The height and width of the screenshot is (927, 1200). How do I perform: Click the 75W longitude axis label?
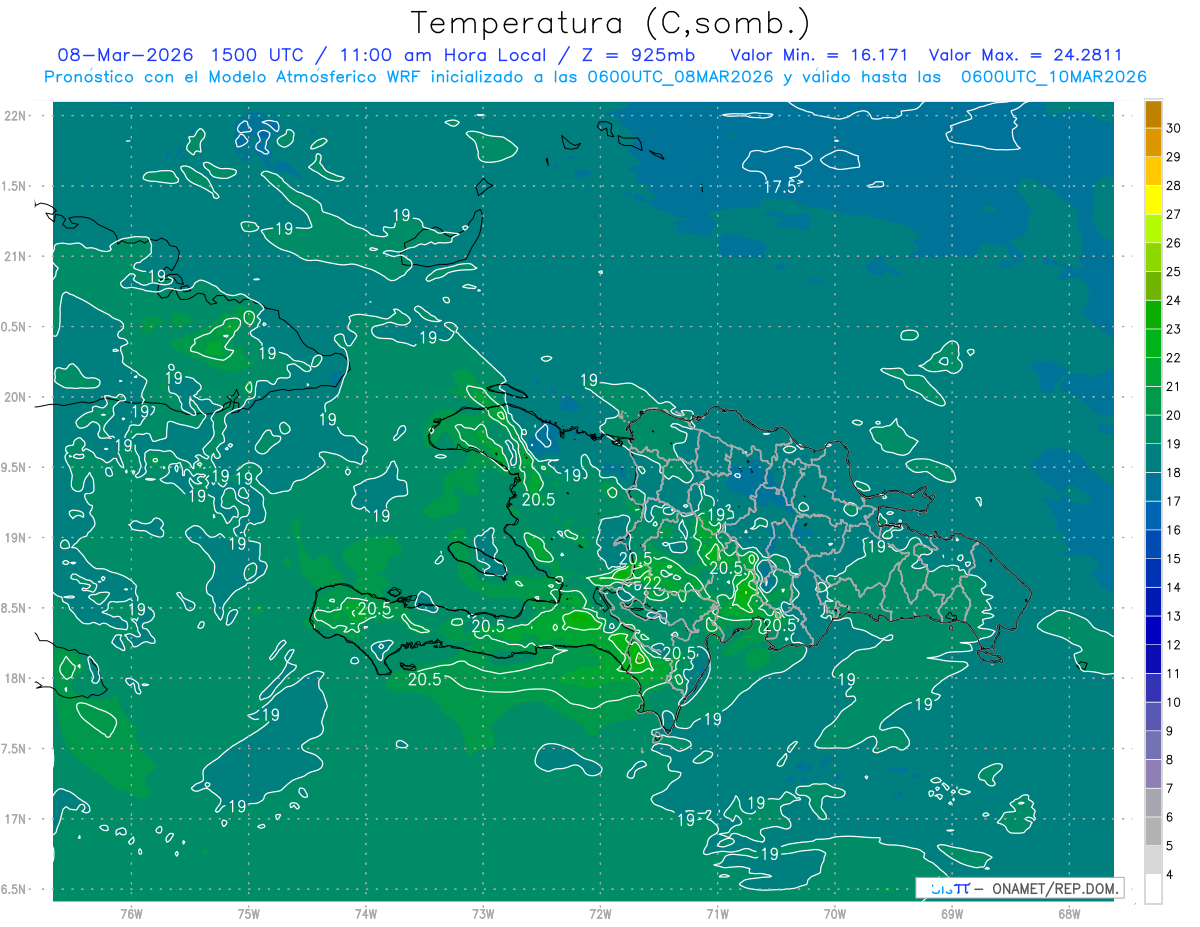point(249,913)
